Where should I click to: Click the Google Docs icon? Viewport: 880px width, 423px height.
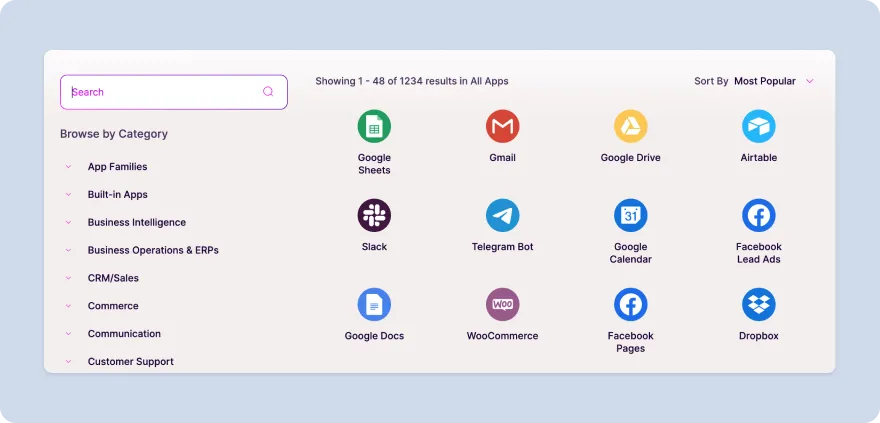click(374, 305)
